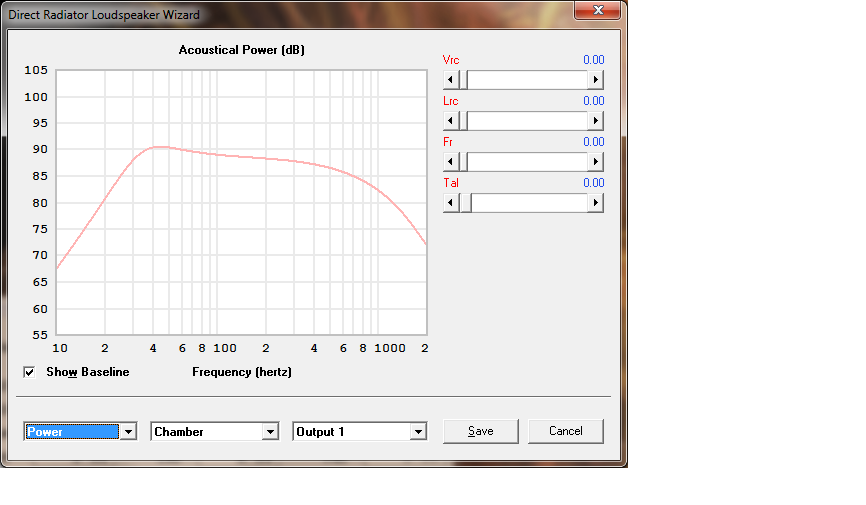Screen dimensions: 866x505
Task: Click the Lrc value 0.00
Action: pyautogui.click(x=594, y=101)
